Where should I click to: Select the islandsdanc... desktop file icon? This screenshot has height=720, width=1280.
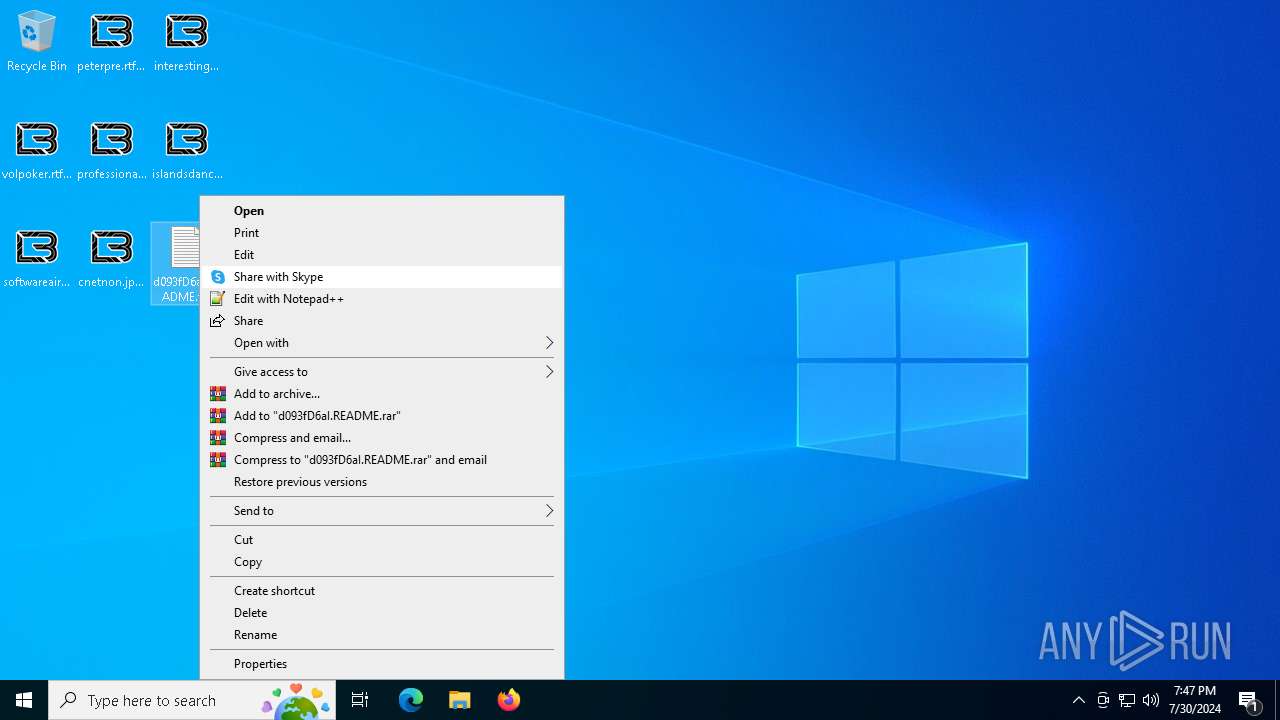click(x=186, y=150)
